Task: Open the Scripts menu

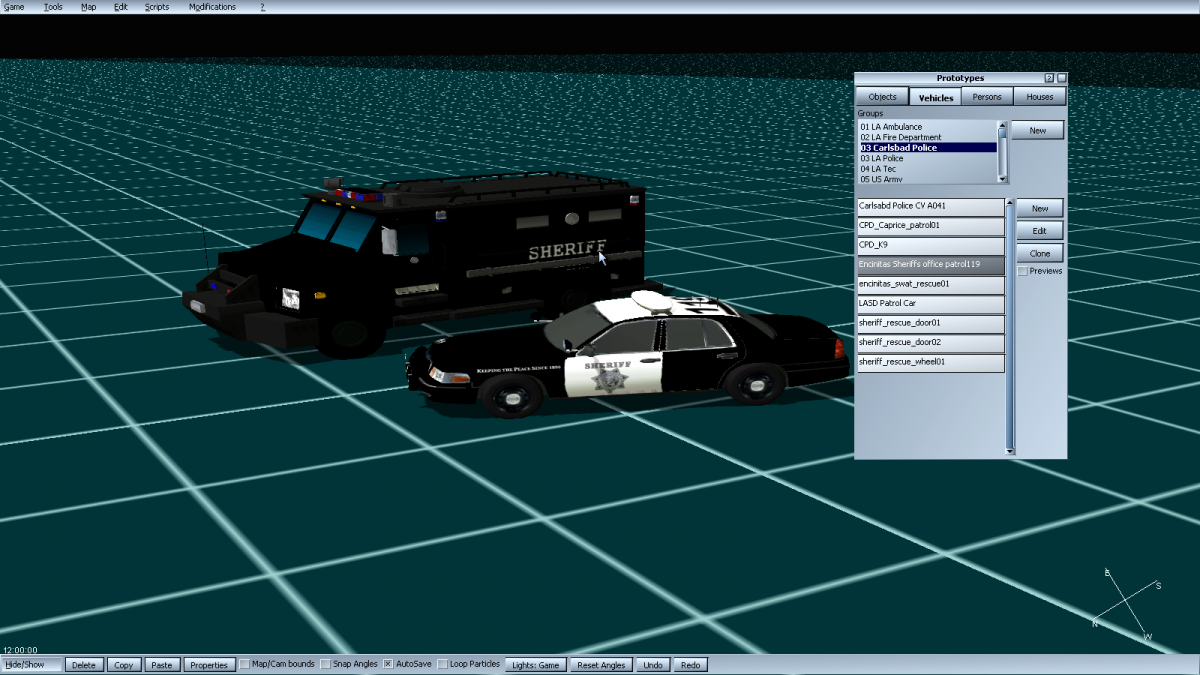Action: click(157, 7)
